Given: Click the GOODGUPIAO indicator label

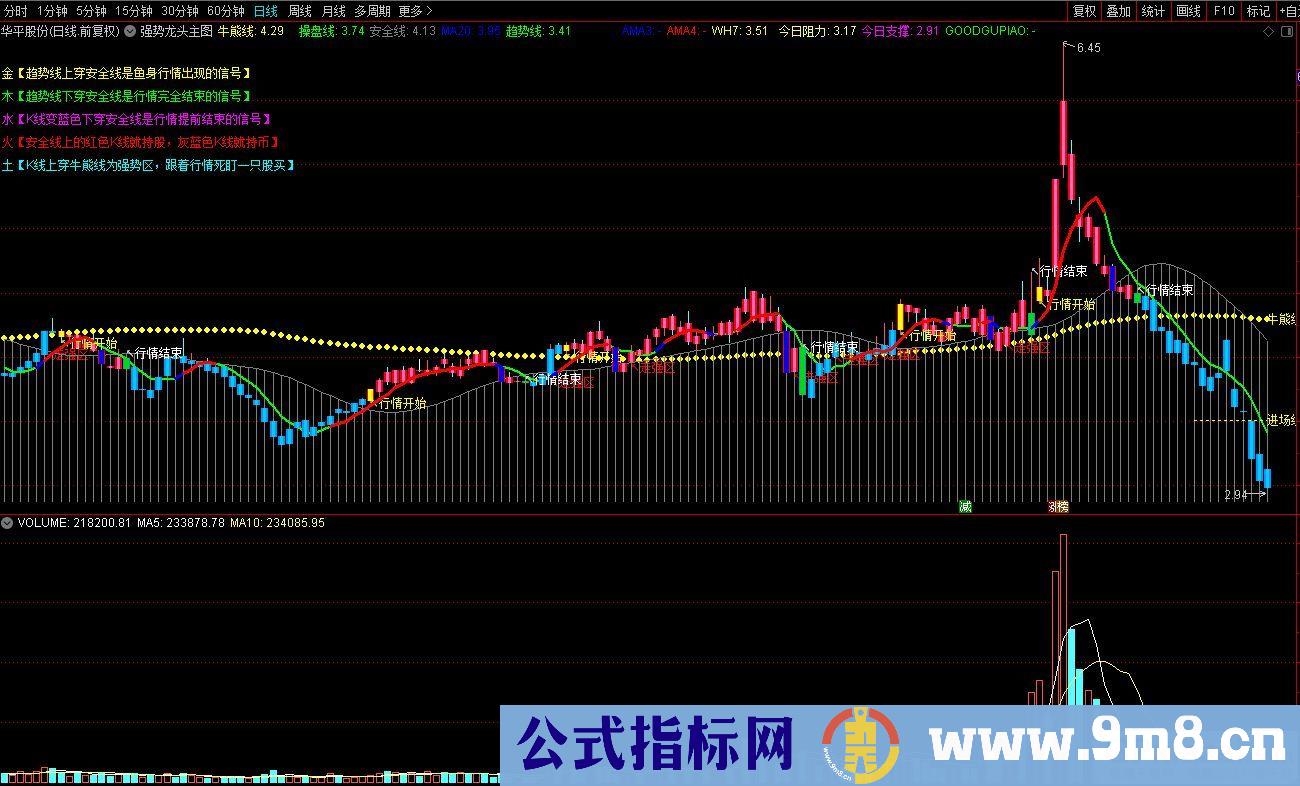Looking at the screenshot, I should click(990, 31).
